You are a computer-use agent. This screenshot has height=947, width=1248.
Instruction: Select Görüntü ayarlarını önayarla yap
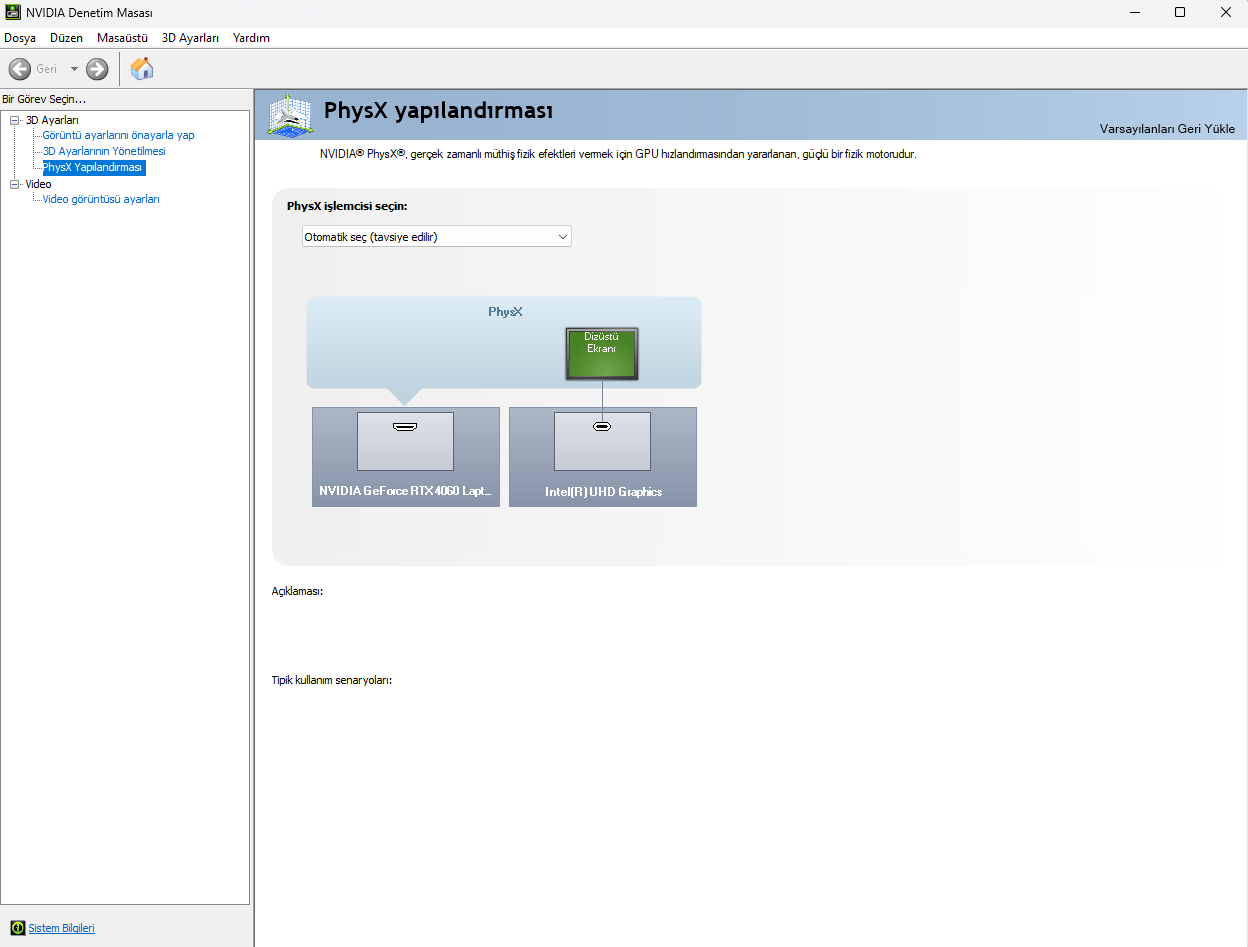[x=118, y=135]
